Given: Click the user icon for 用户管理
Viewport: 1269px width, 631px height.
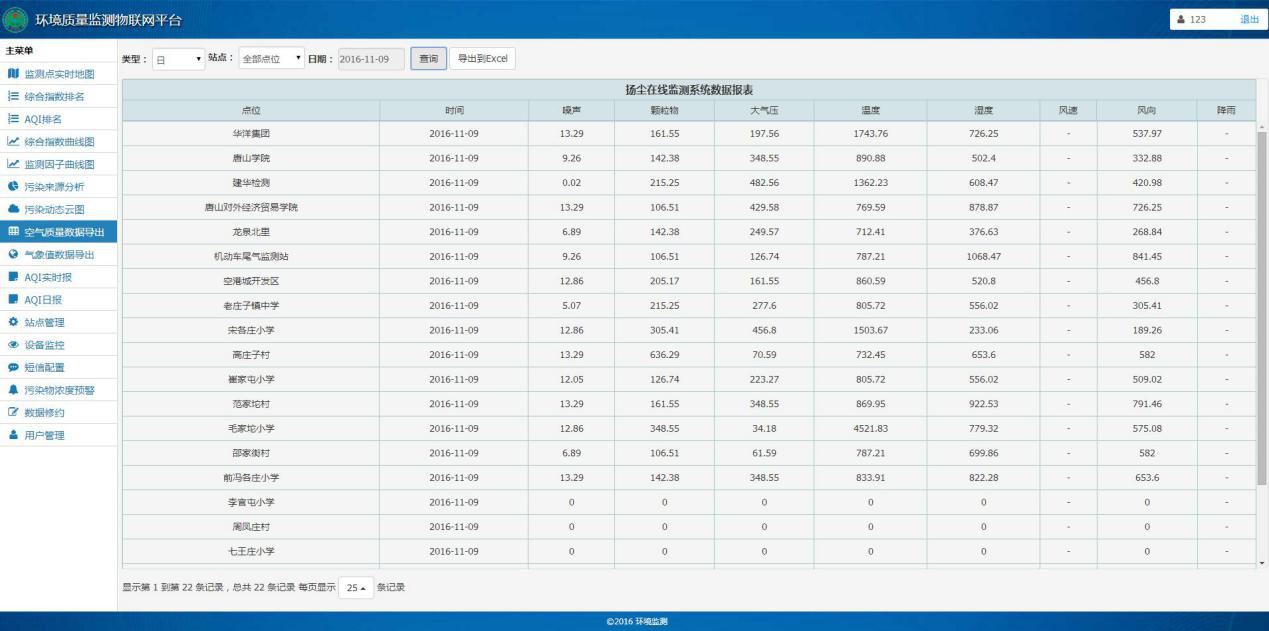Looking at the screenshot, I should [13, 435].
